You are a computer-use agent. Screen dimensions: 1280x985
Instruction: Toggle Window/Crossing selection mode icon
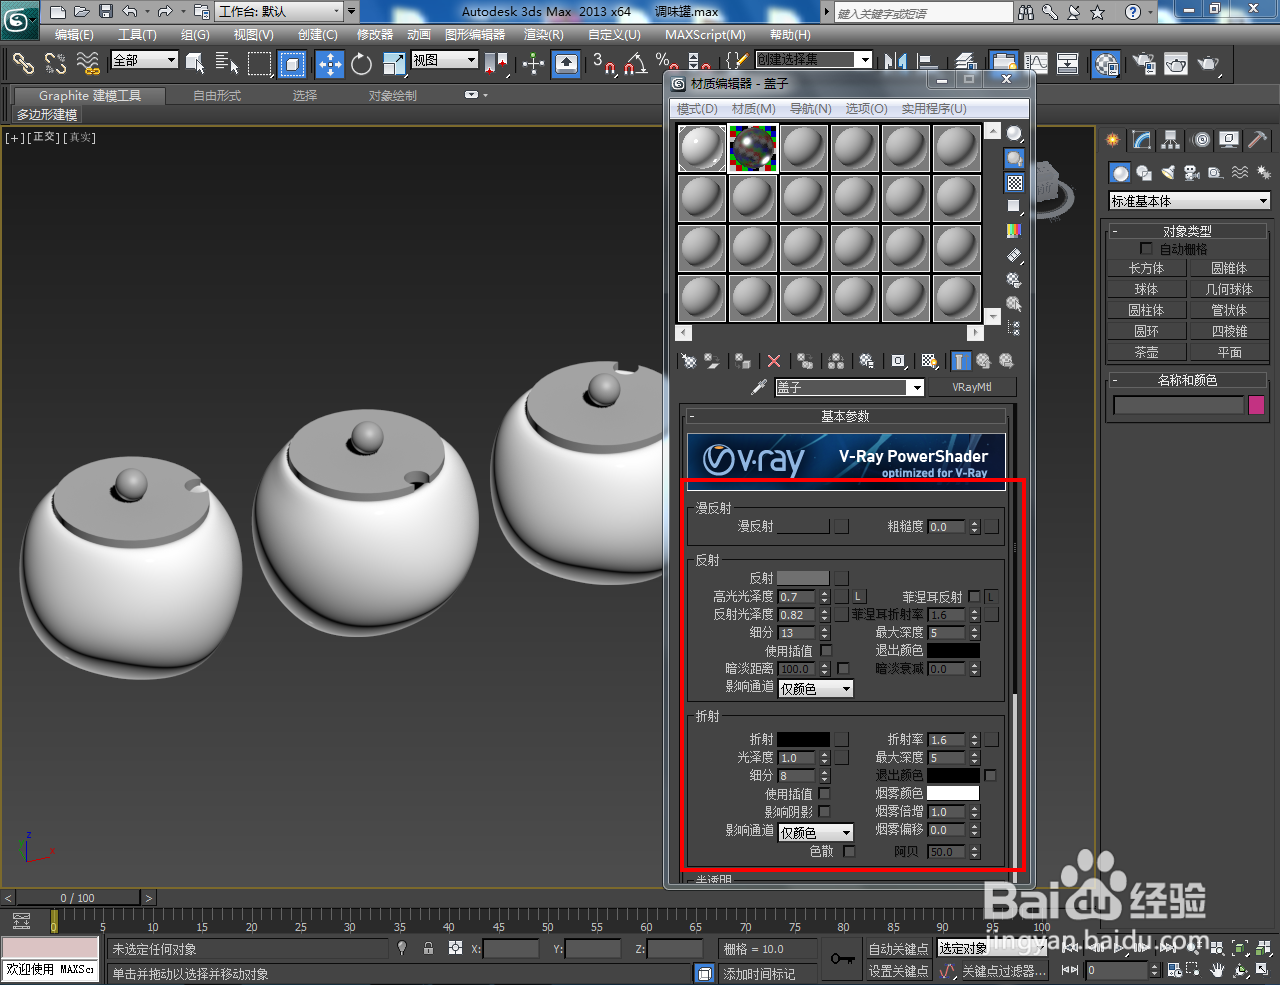point(291,64)
